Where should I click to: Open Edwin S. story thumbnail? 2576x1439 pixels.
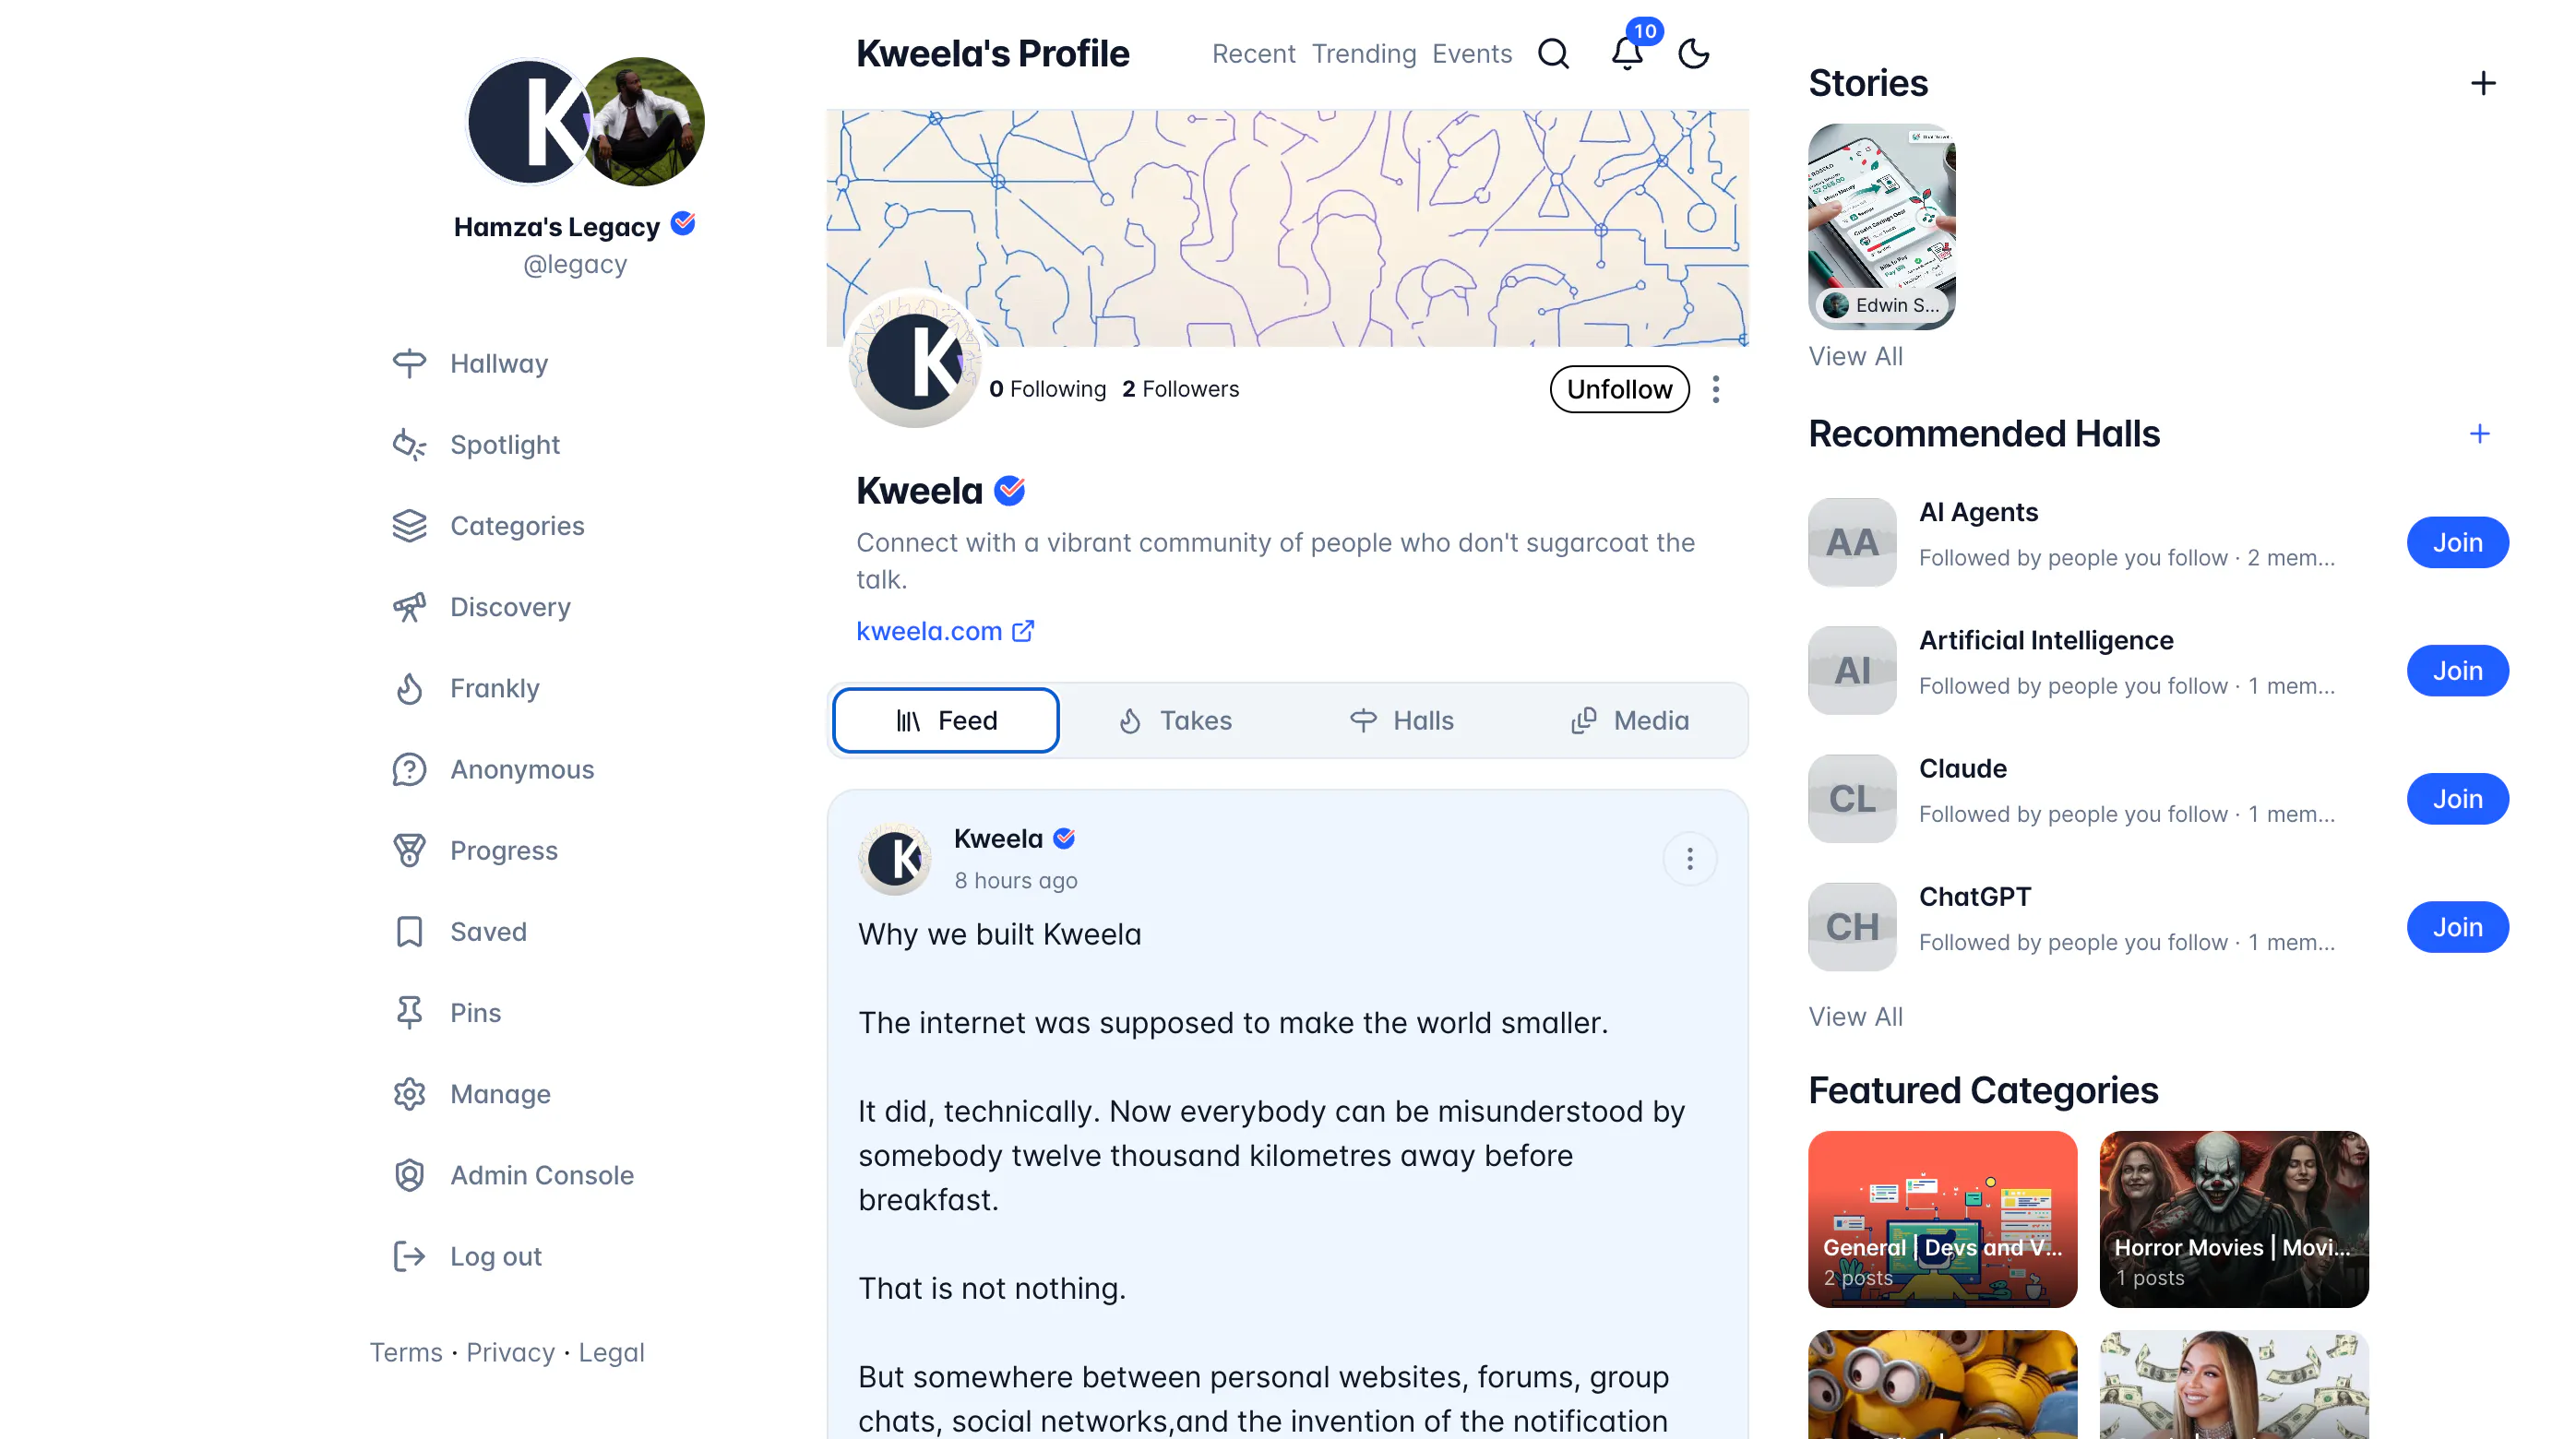(x=1881, y=227)
